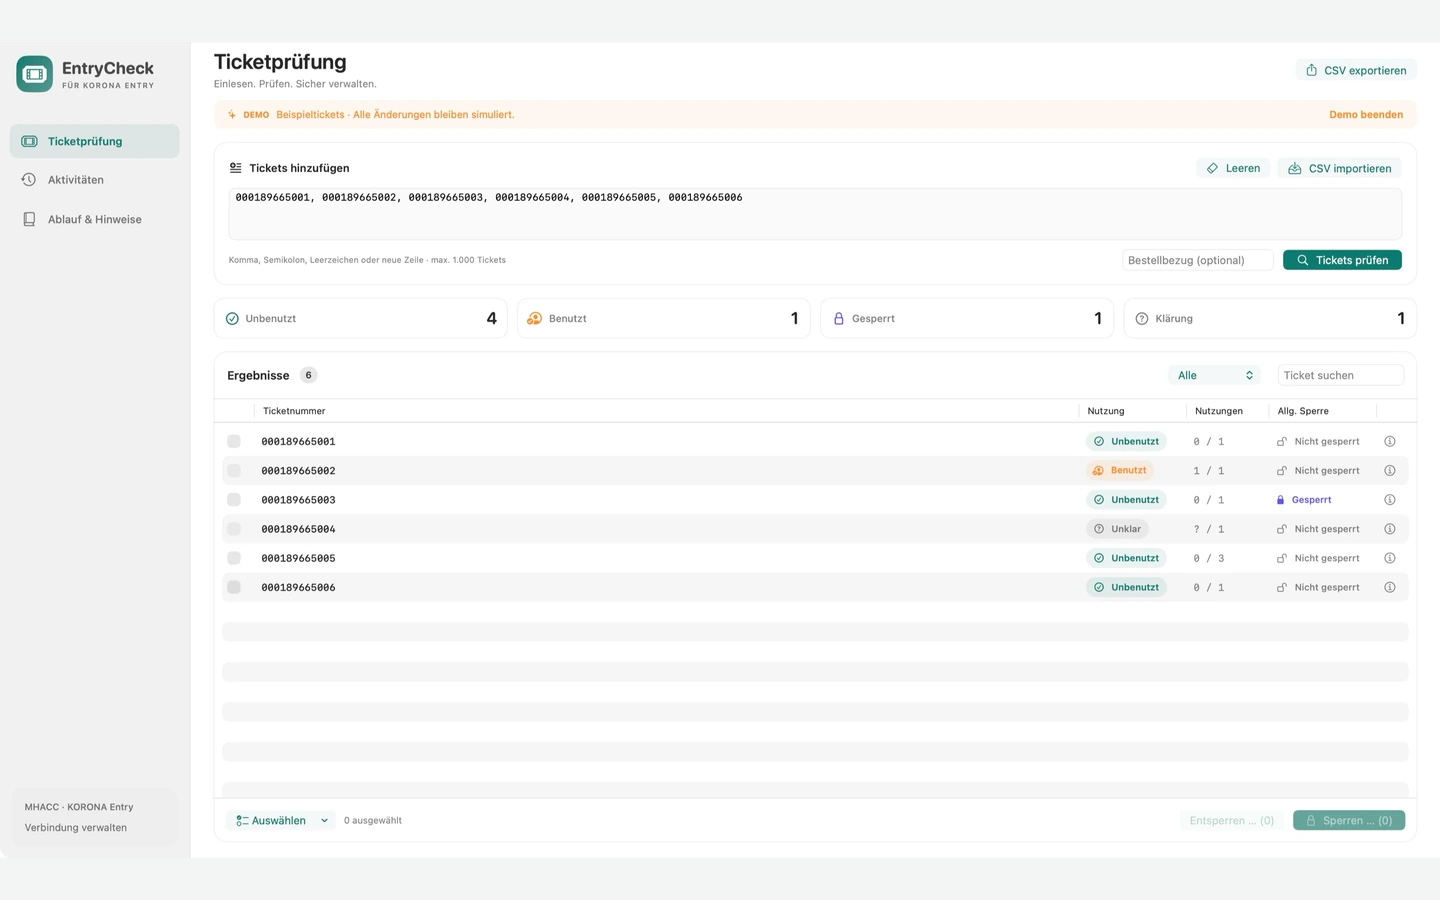
Task: Click CSV importieren button
Action: click(x=1340, y=168)
